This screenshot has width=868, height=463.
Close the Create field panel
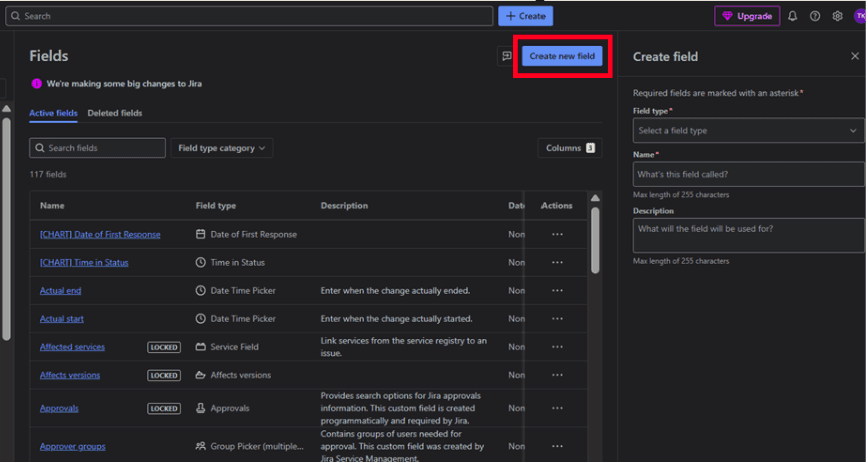tap(855, 57)
